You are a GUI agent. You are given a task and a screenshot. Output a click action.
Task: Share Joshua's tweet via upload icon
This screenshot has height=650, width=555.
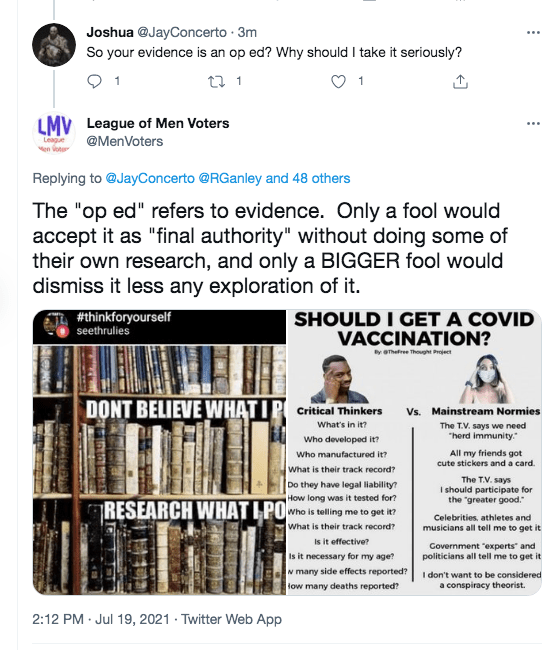coord(460,81)
